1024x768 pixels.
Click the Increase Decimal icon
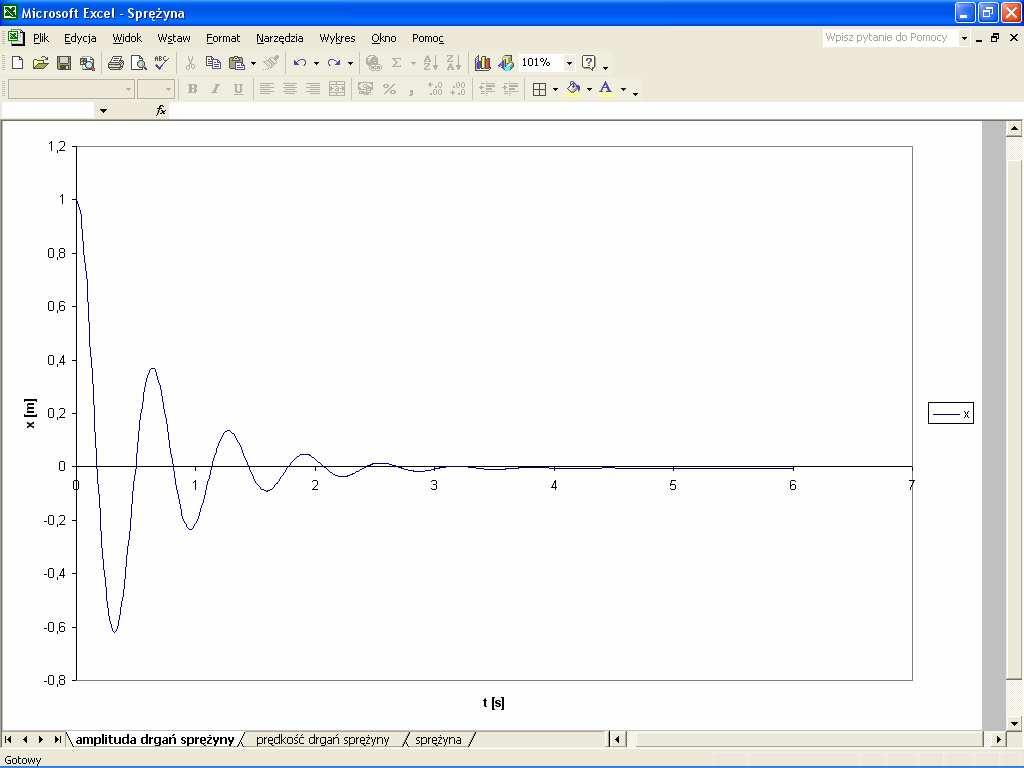click(x=435, y=89)
